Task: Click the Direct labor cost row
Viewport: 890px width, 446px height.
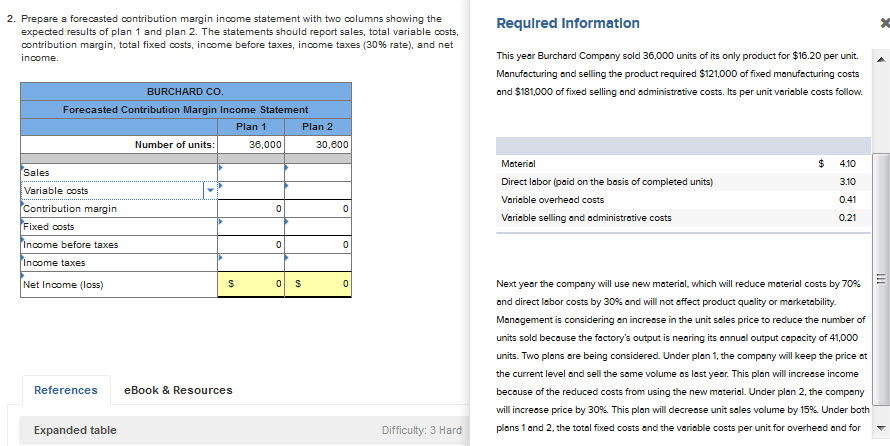Action: 683,182
